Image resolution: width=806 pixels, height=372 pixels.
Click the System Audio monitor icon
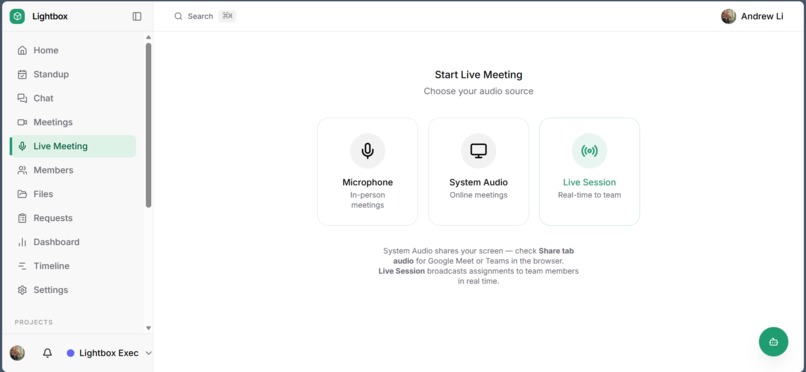[479, 151]
